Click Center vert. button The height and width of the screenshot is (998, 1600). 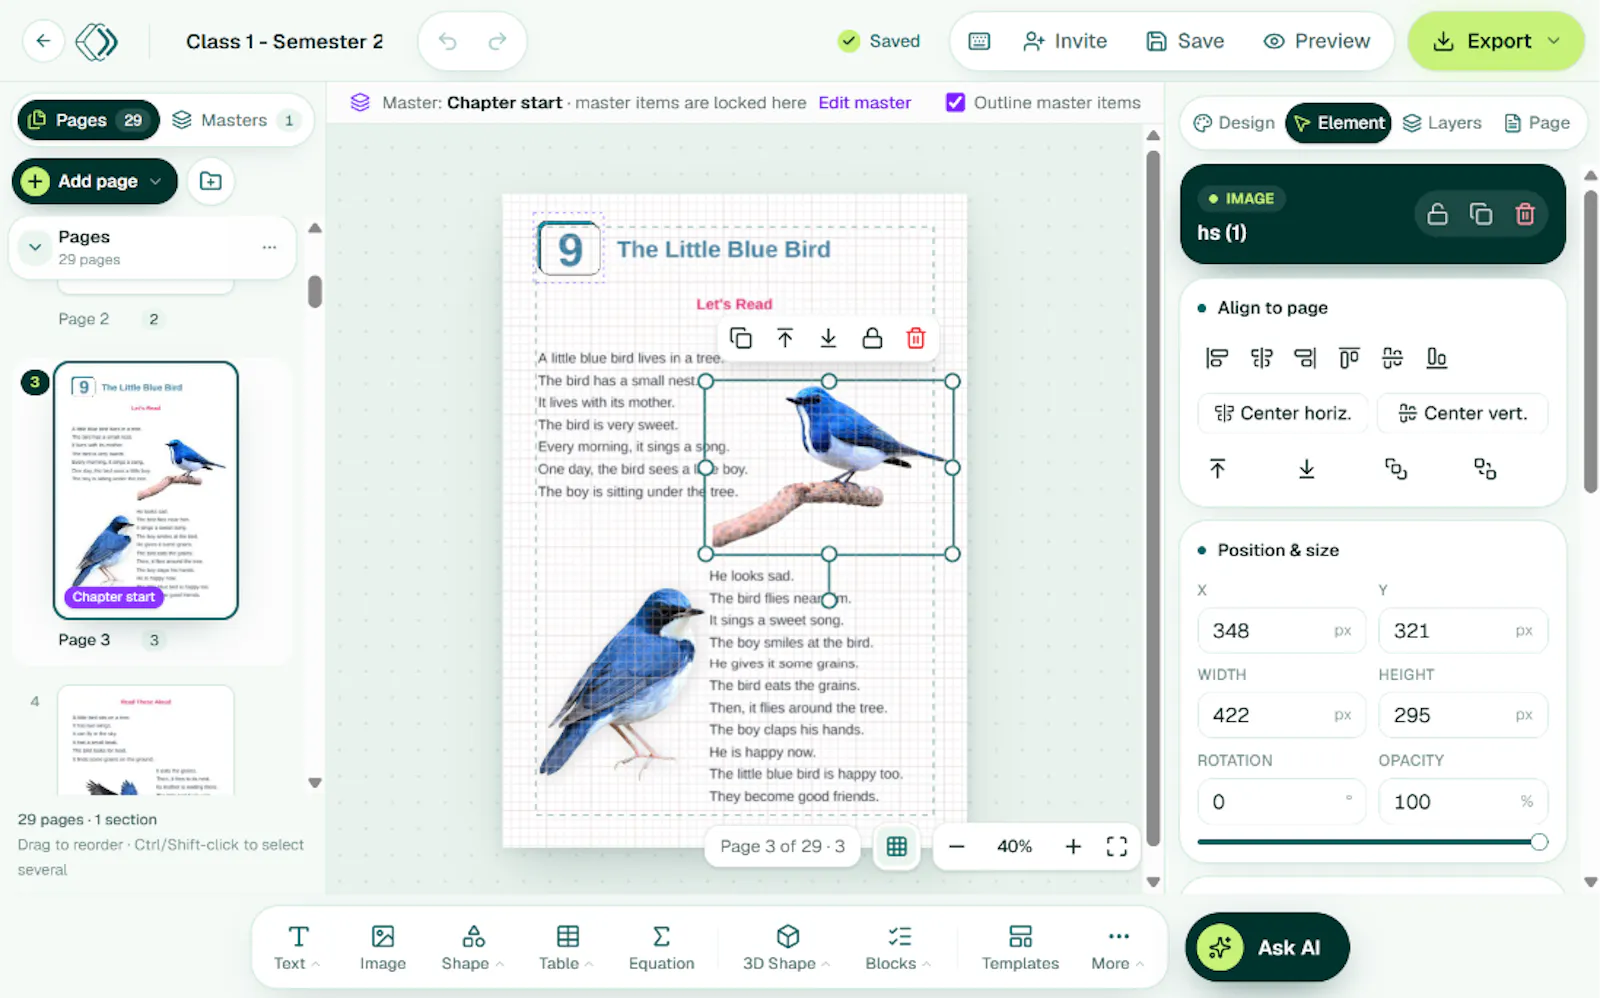[x=1463, y=413]
